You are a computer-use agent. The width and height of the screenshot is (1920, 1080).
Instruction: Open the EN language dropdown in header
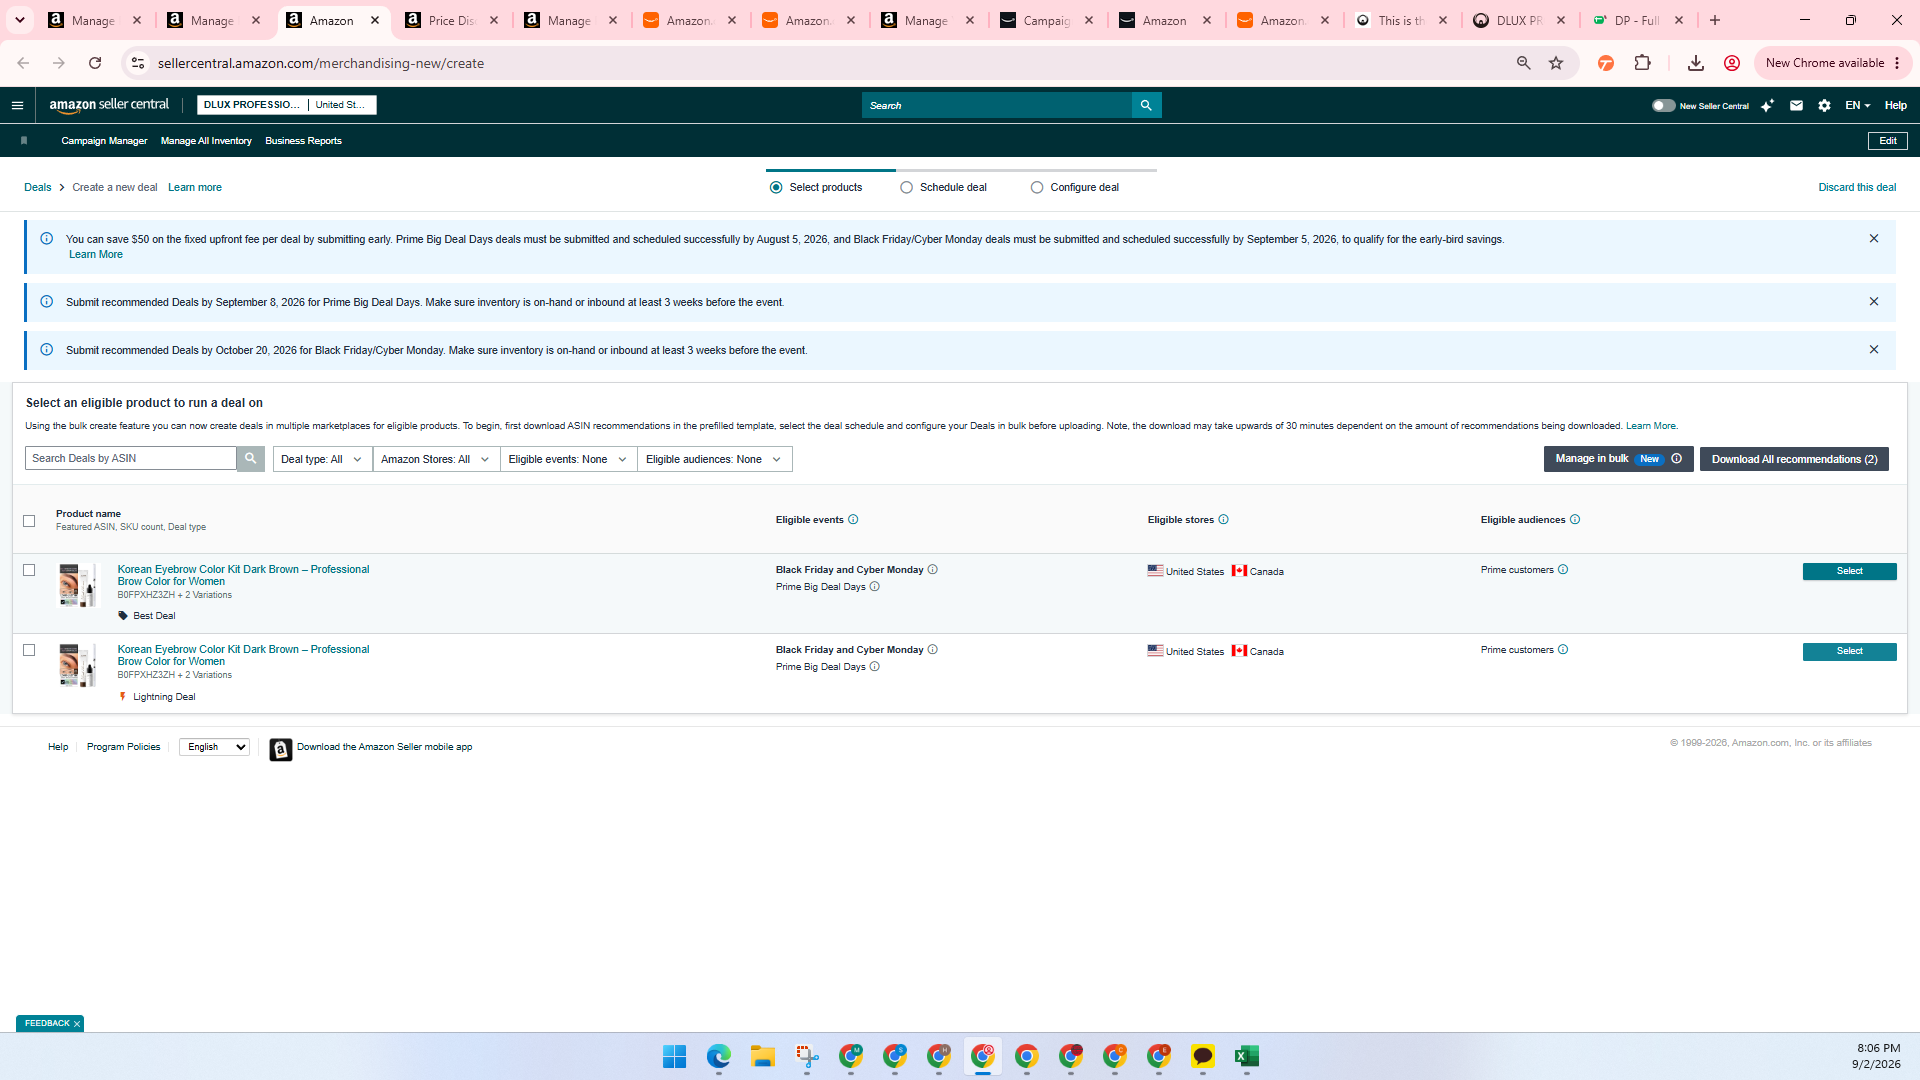[x=1857, y=105]
